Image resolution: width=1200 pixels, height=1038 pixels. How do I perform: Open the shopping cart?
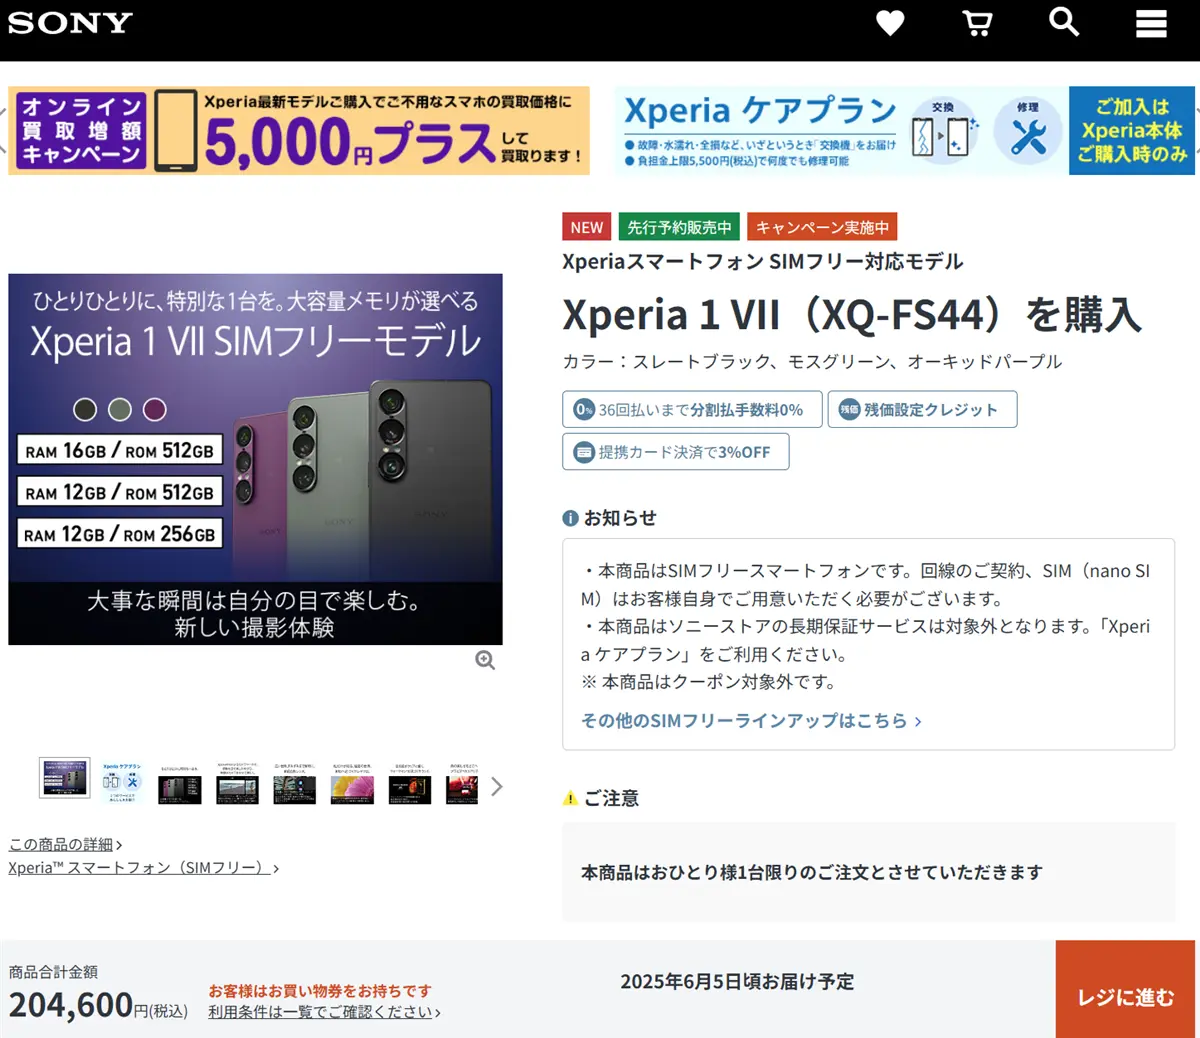(977, 23)
